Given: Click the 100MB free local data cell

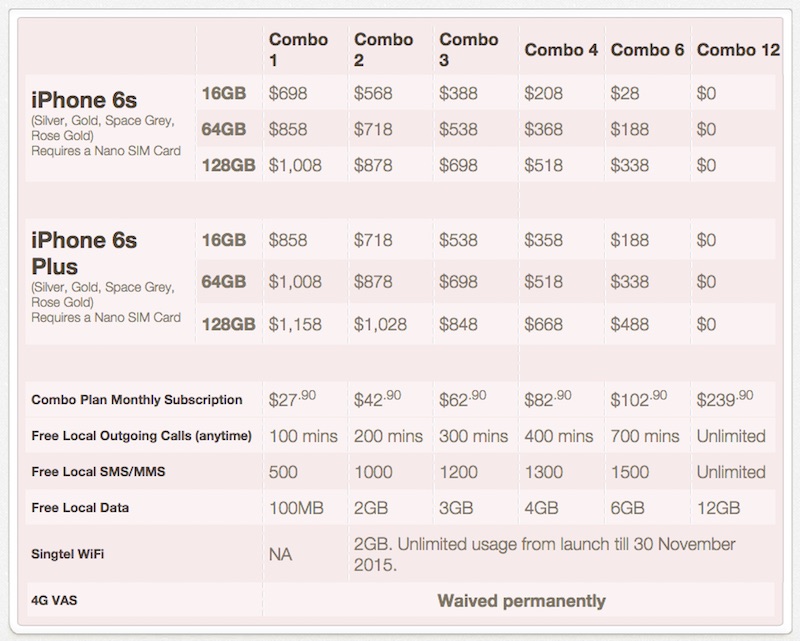Looking at the screenshot, I should (x=298, y=508).
